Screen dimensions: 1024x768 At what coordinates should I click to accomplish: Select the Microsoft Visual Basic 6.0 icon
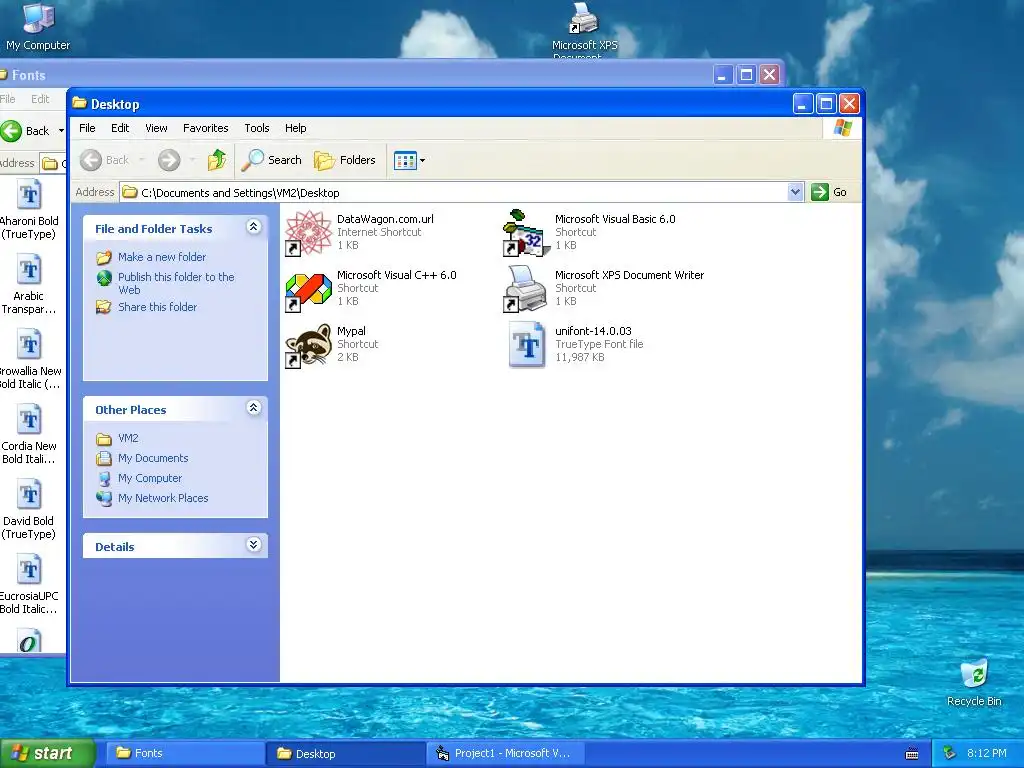tap(524, 232)
